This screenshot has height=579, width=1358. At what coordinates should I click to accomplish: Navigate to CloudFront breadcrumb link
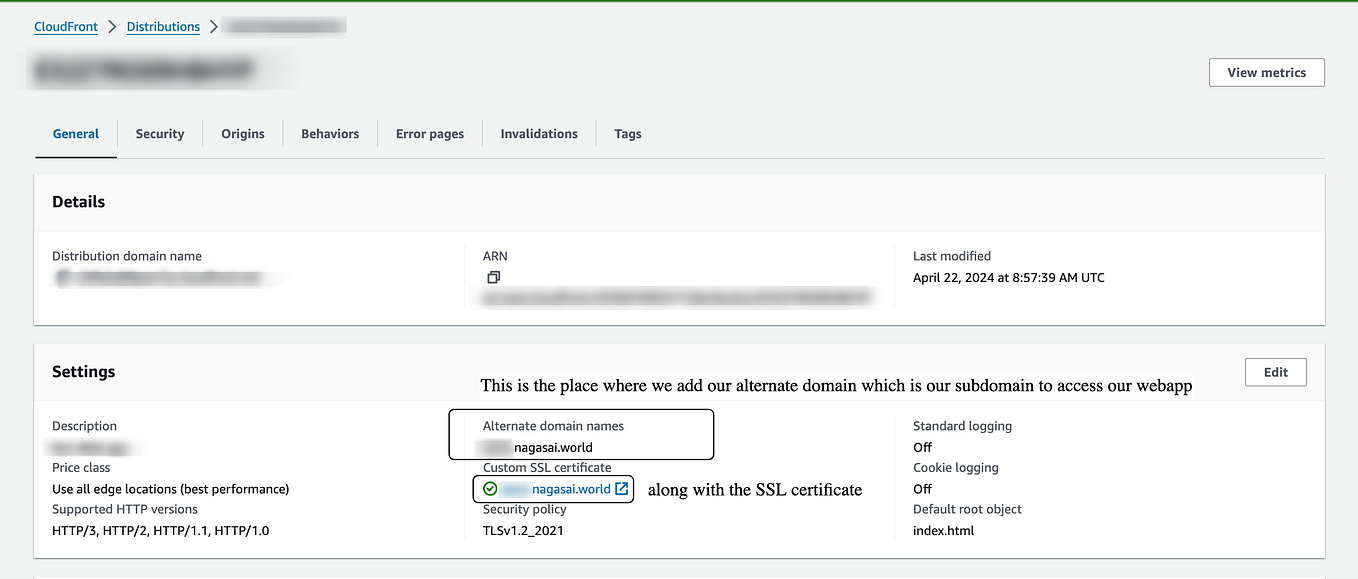point(66,27)
